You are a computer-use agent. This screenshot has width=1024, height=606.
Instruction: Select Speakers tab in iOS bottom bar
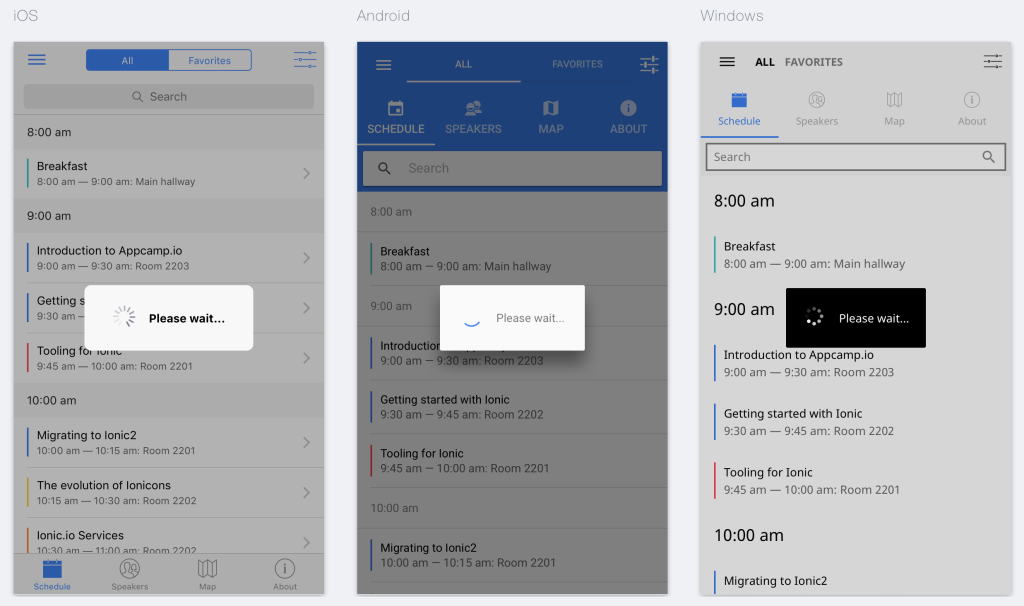pyautogui.click(x=129, y=575)
